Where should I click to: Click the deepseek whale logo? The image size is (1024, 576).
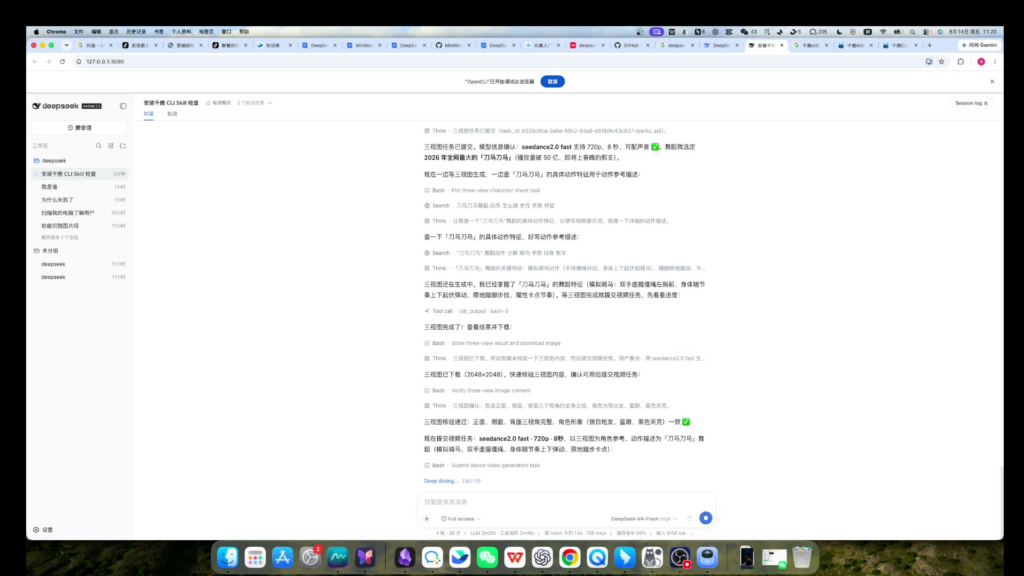pyautogui.click(x=37, y=106)
